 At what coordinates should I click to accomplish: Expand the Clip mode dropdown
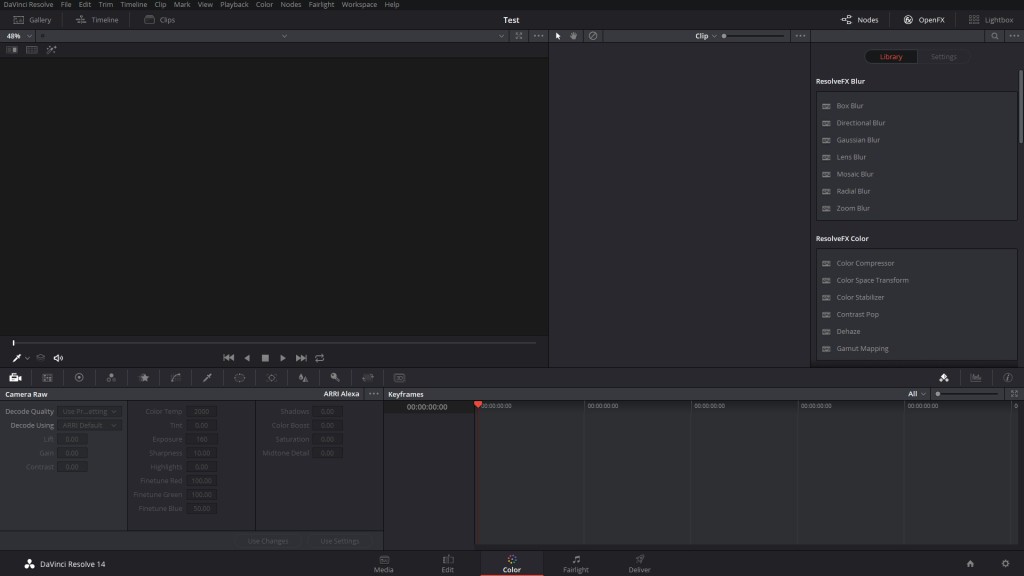pos(706,36)
